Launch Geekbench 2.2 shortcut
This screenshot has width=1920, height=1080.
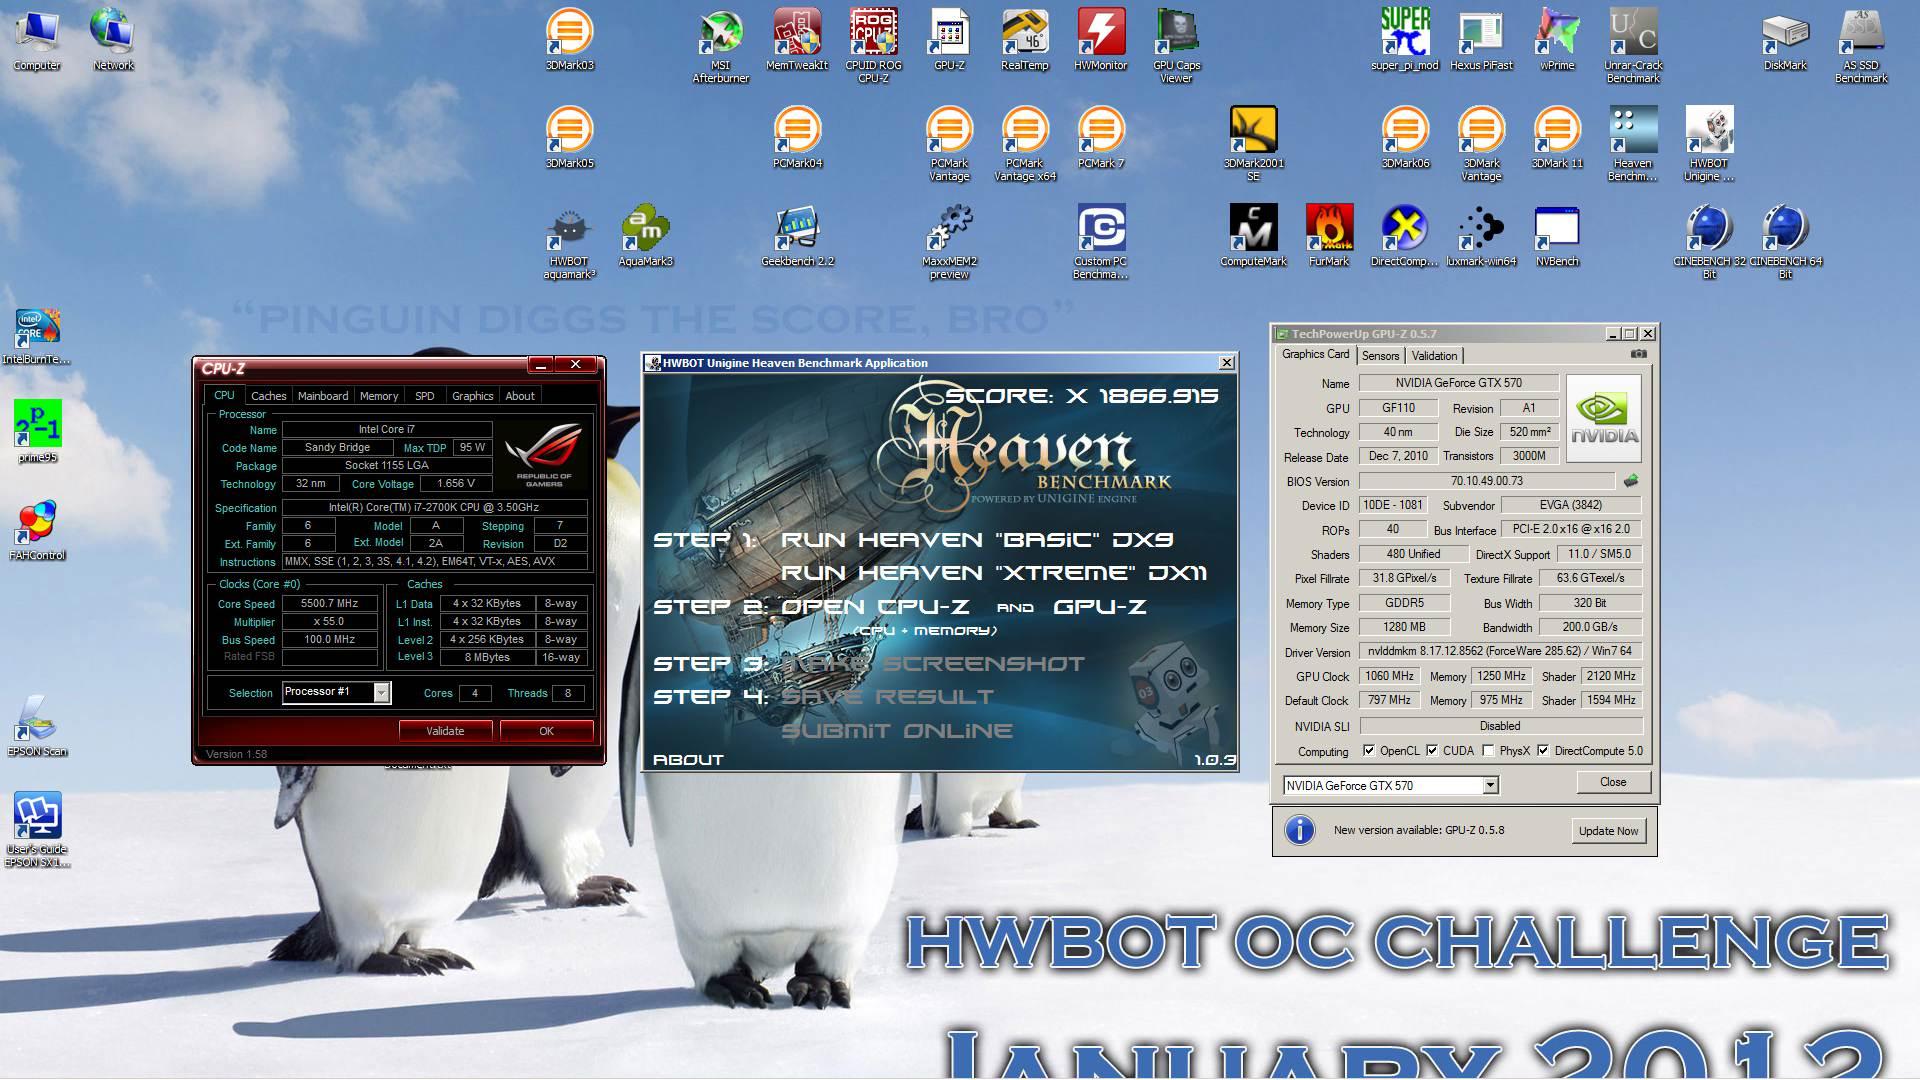click(797, 236)
